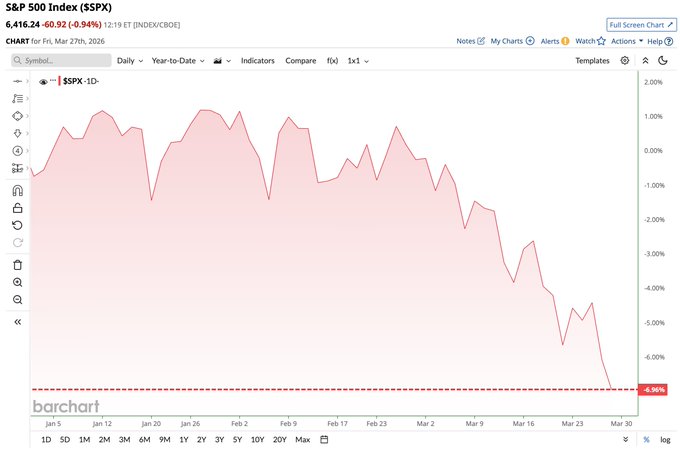Select the arrow annotation tool

17,133
